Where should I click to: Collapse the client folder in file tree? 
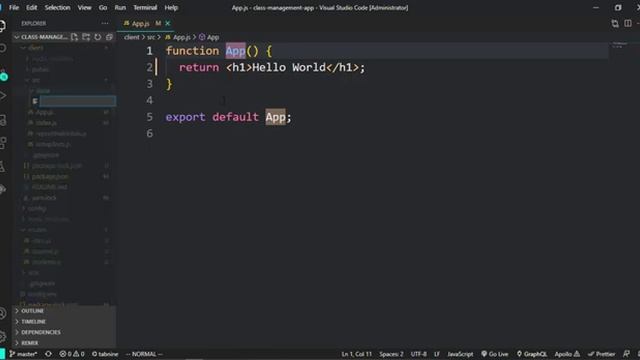coord(64,48)
